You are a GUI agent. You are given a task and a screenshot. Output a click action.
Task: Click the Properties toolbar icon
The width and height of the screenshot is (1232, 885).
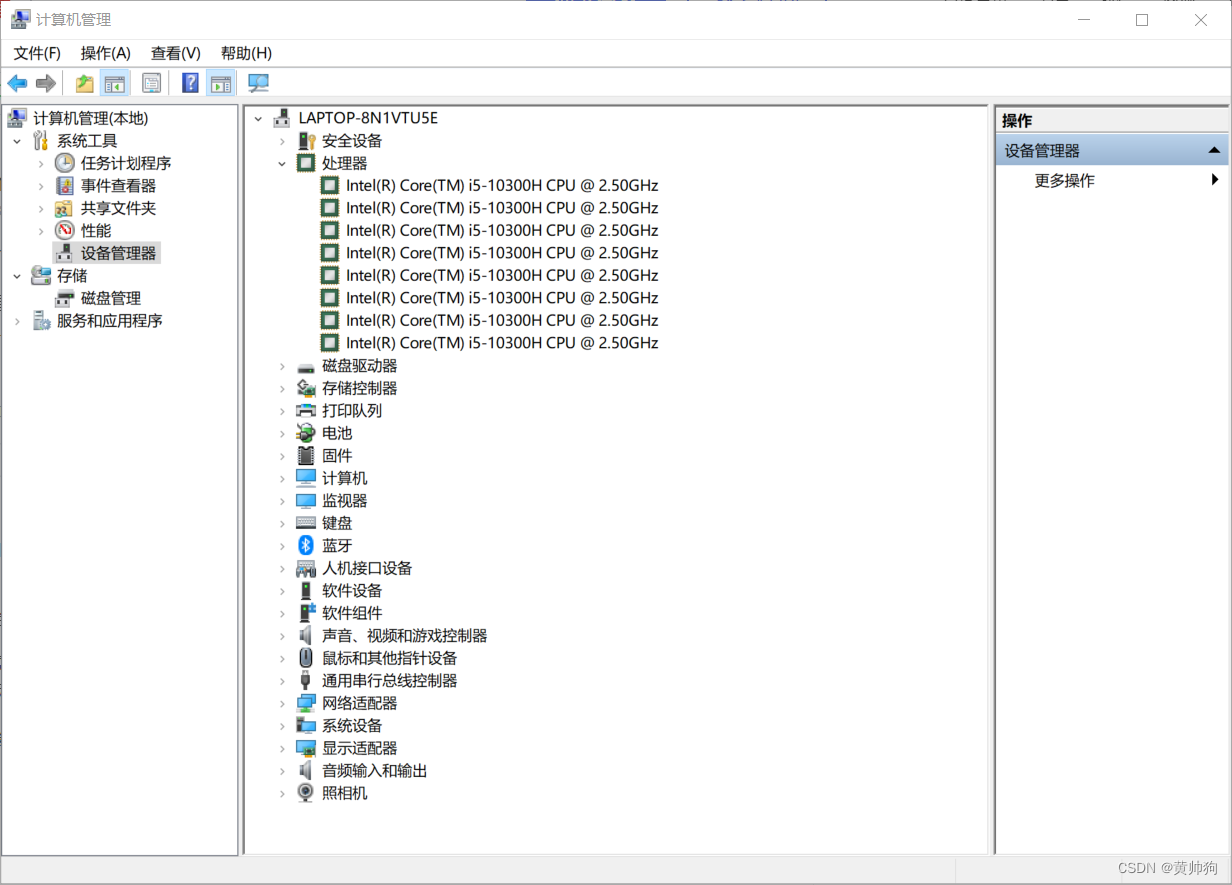[x=151, y=83]
